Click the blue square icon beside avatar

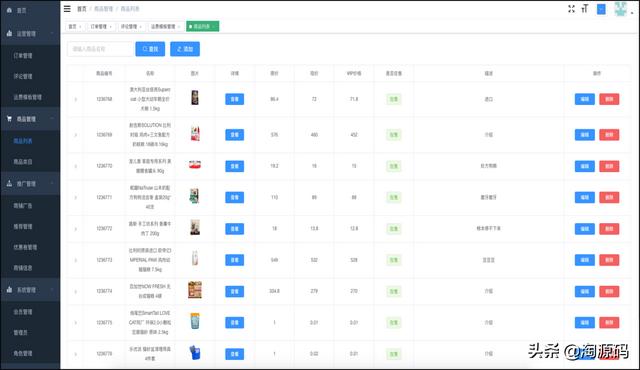click(601, 9)
